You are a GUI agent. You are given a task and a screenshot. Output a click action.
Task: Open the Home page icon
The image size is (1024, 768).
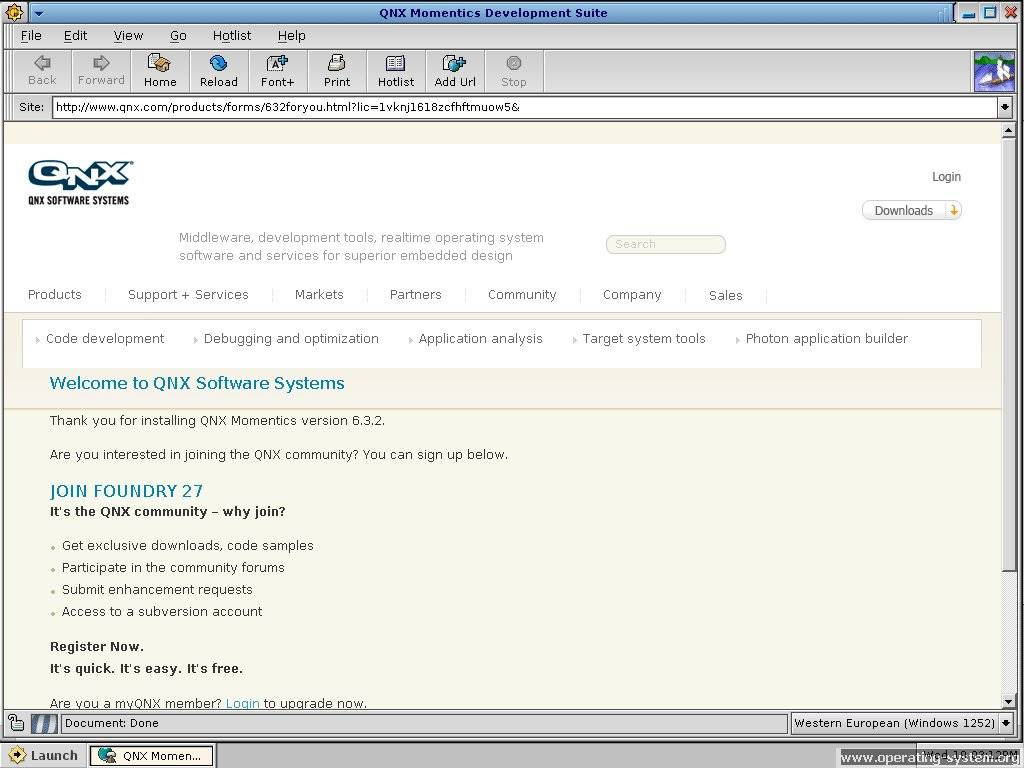tap(160, 71)
